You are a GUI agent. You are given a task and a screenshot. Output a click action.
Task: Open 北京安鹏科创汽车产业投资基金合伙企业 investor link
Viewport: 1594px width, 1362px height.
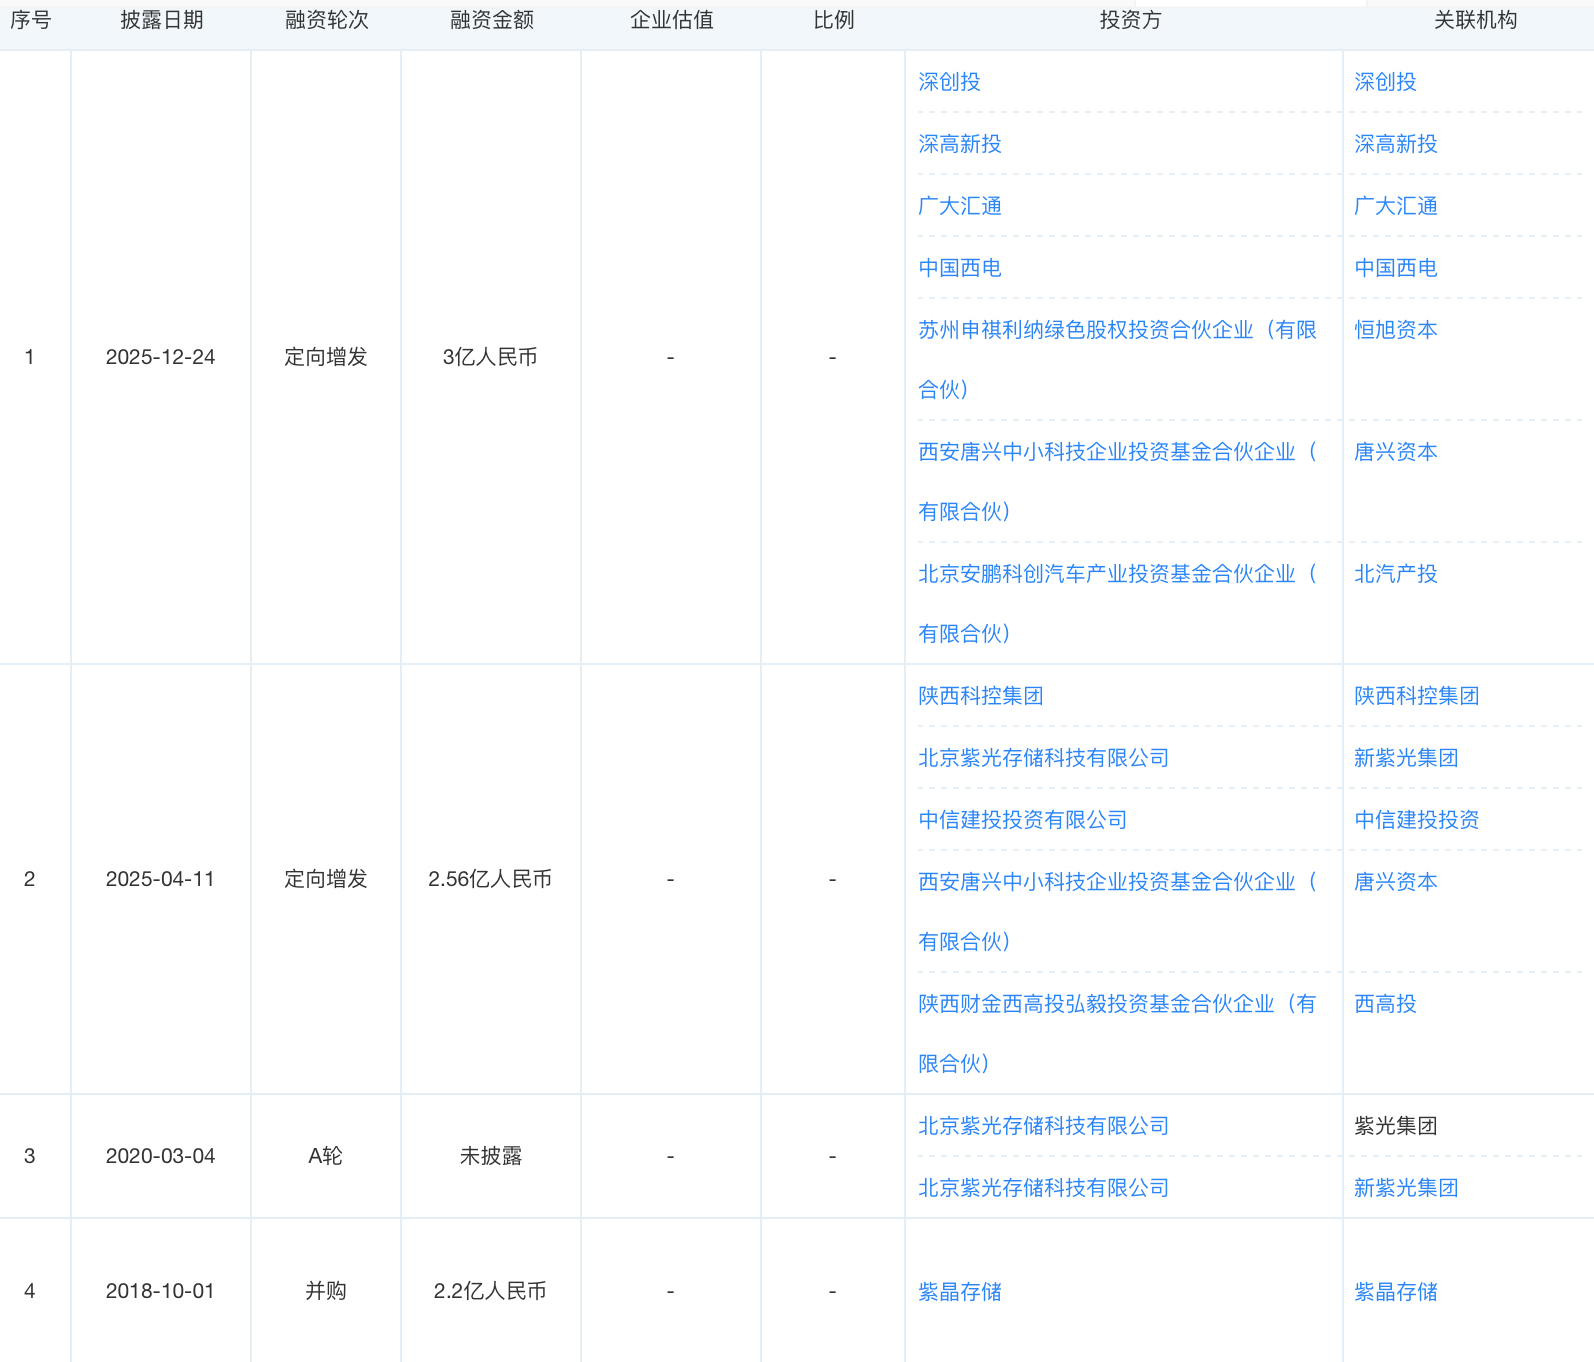pyautogui.click(x=1118, y=603)
